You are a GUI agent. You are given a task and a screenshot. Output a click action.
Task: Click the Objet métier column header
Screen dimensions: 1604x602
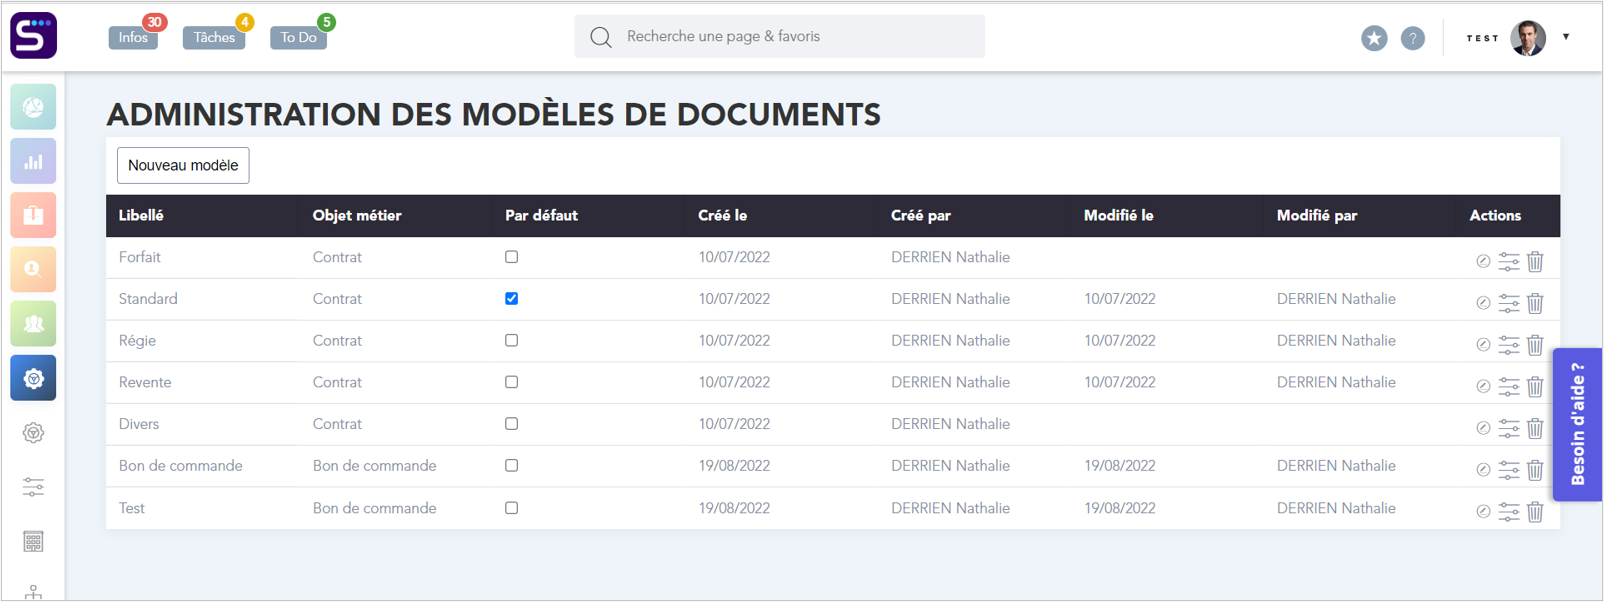357,216
